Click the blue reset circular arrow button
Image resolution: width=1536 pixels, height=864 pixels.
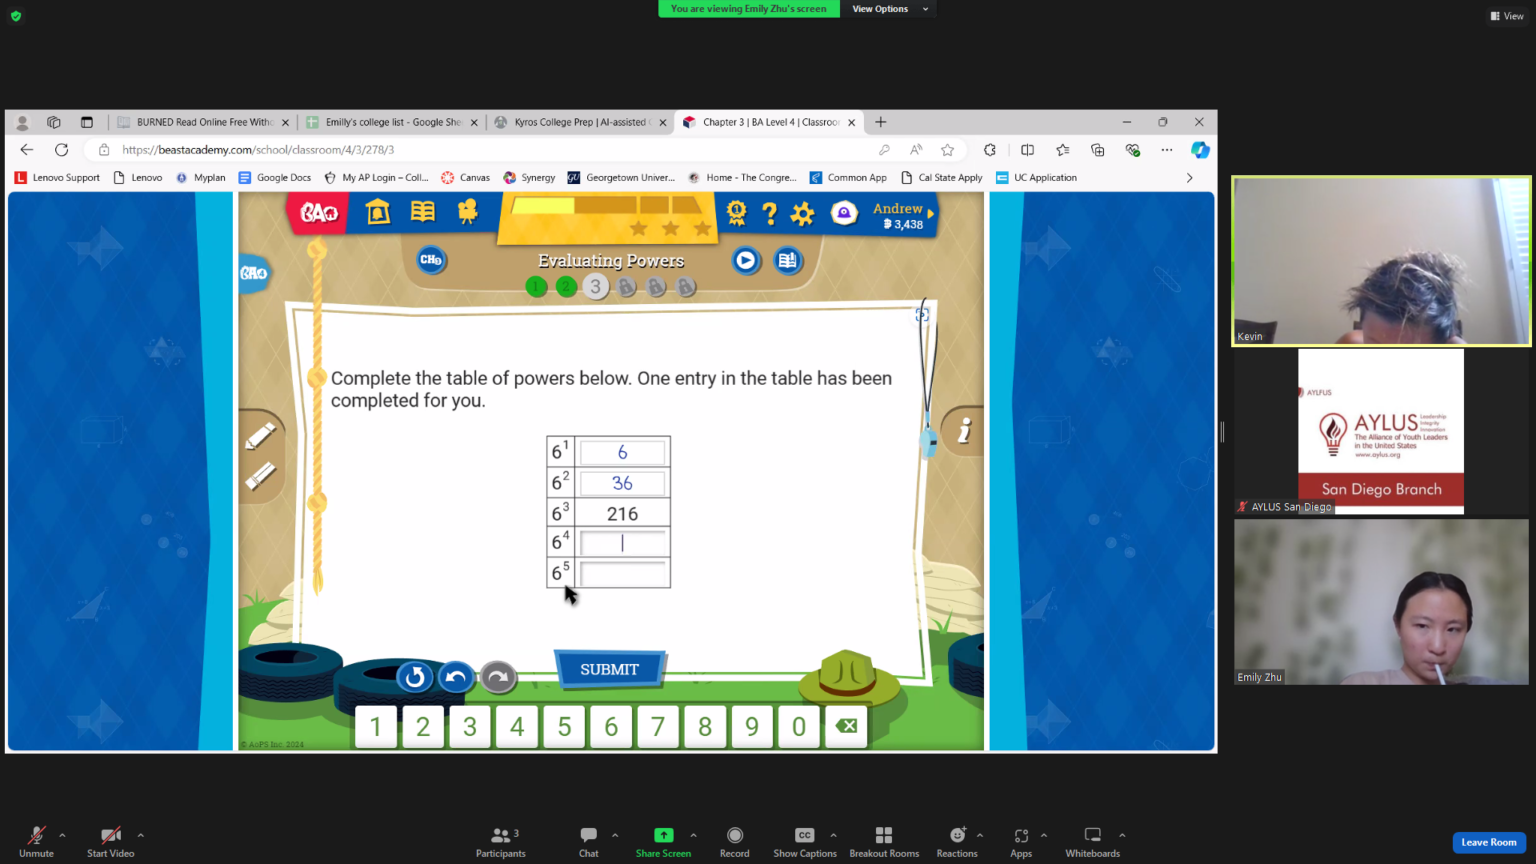414,678
